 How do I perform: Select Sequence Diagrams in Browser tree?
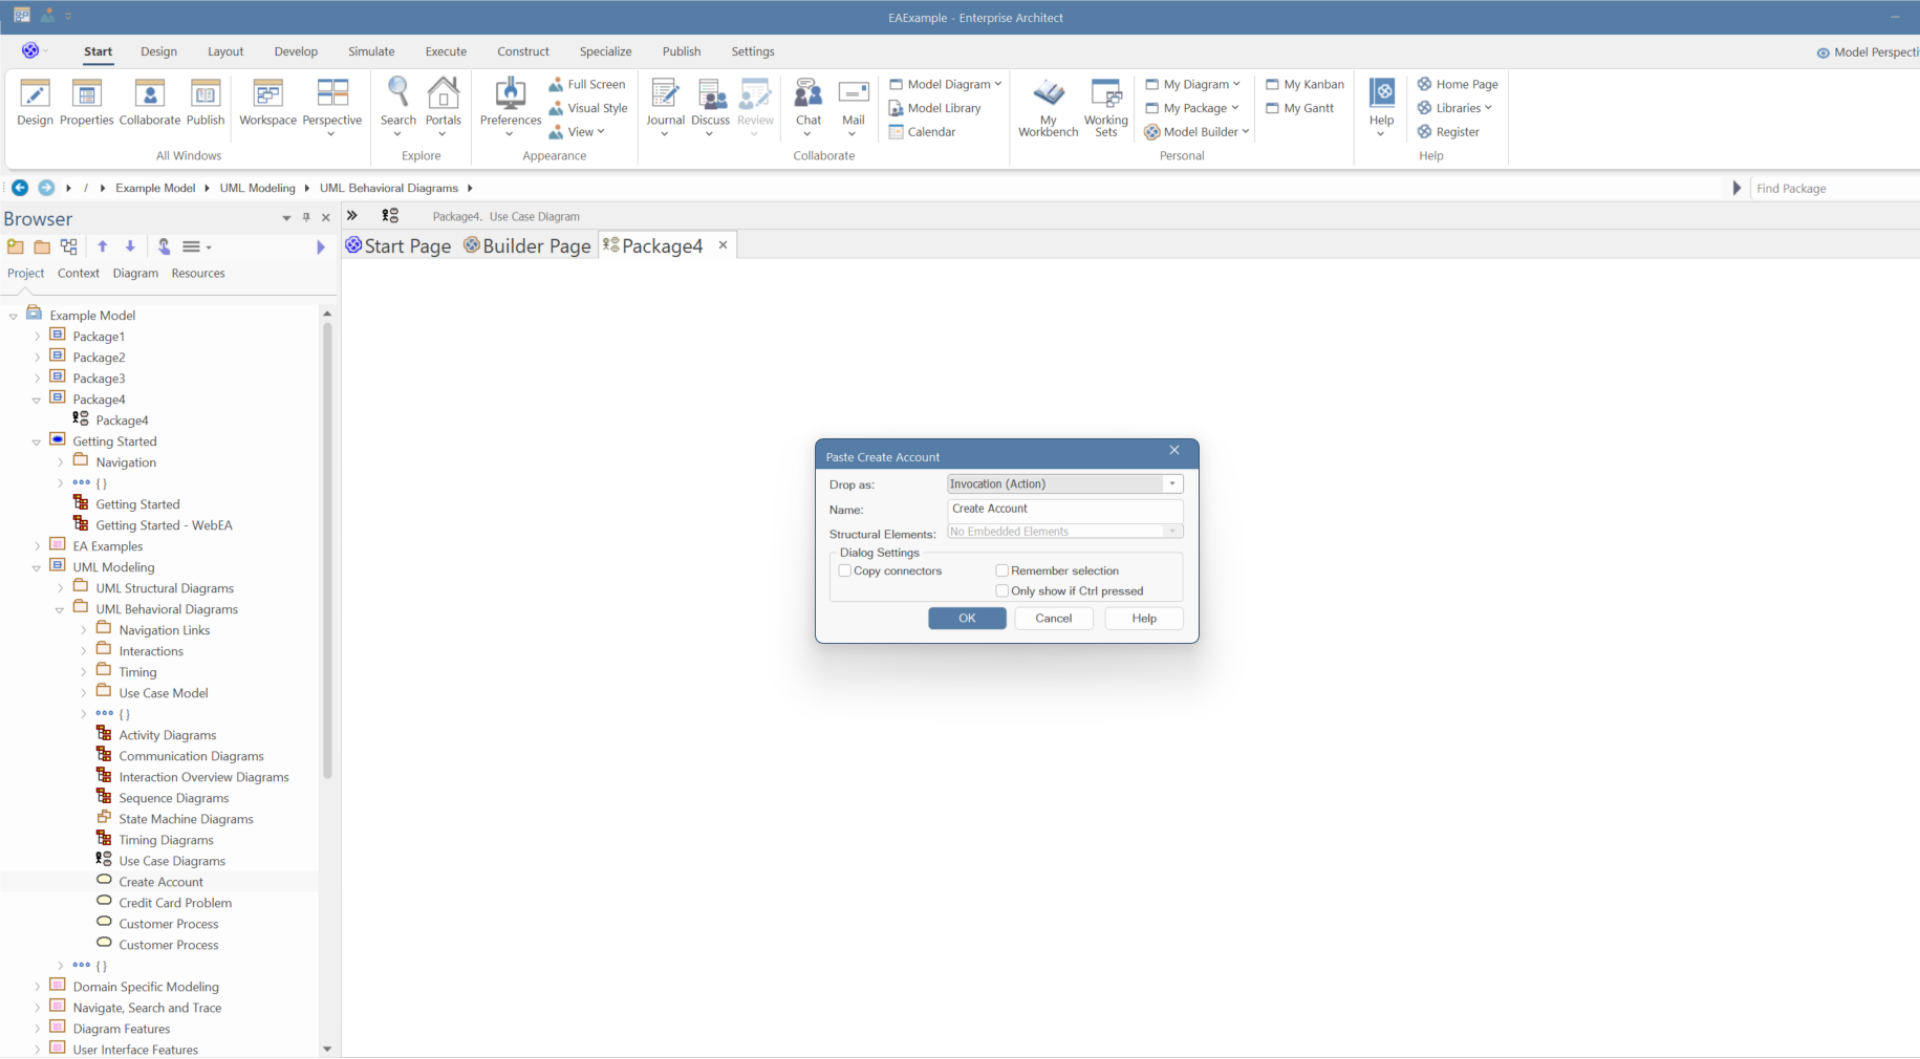tap(174, 798)
